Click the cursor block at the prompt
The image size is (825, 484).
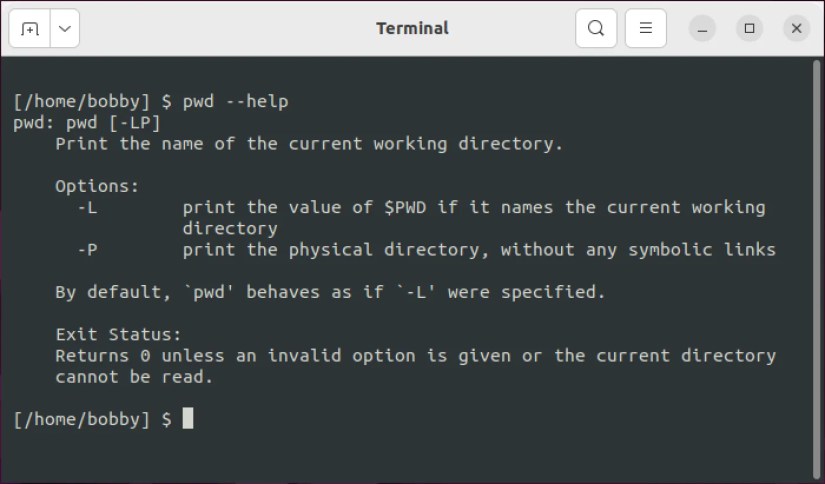(188, 418)
